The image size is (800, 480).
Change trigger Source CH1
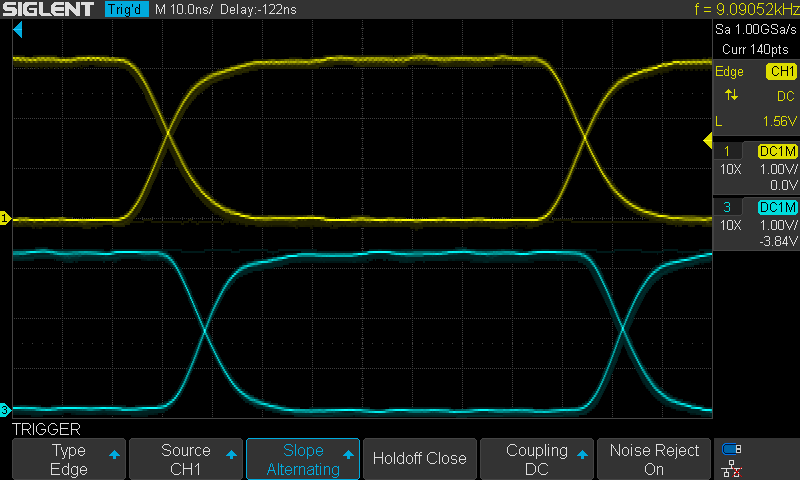(186, 459)
